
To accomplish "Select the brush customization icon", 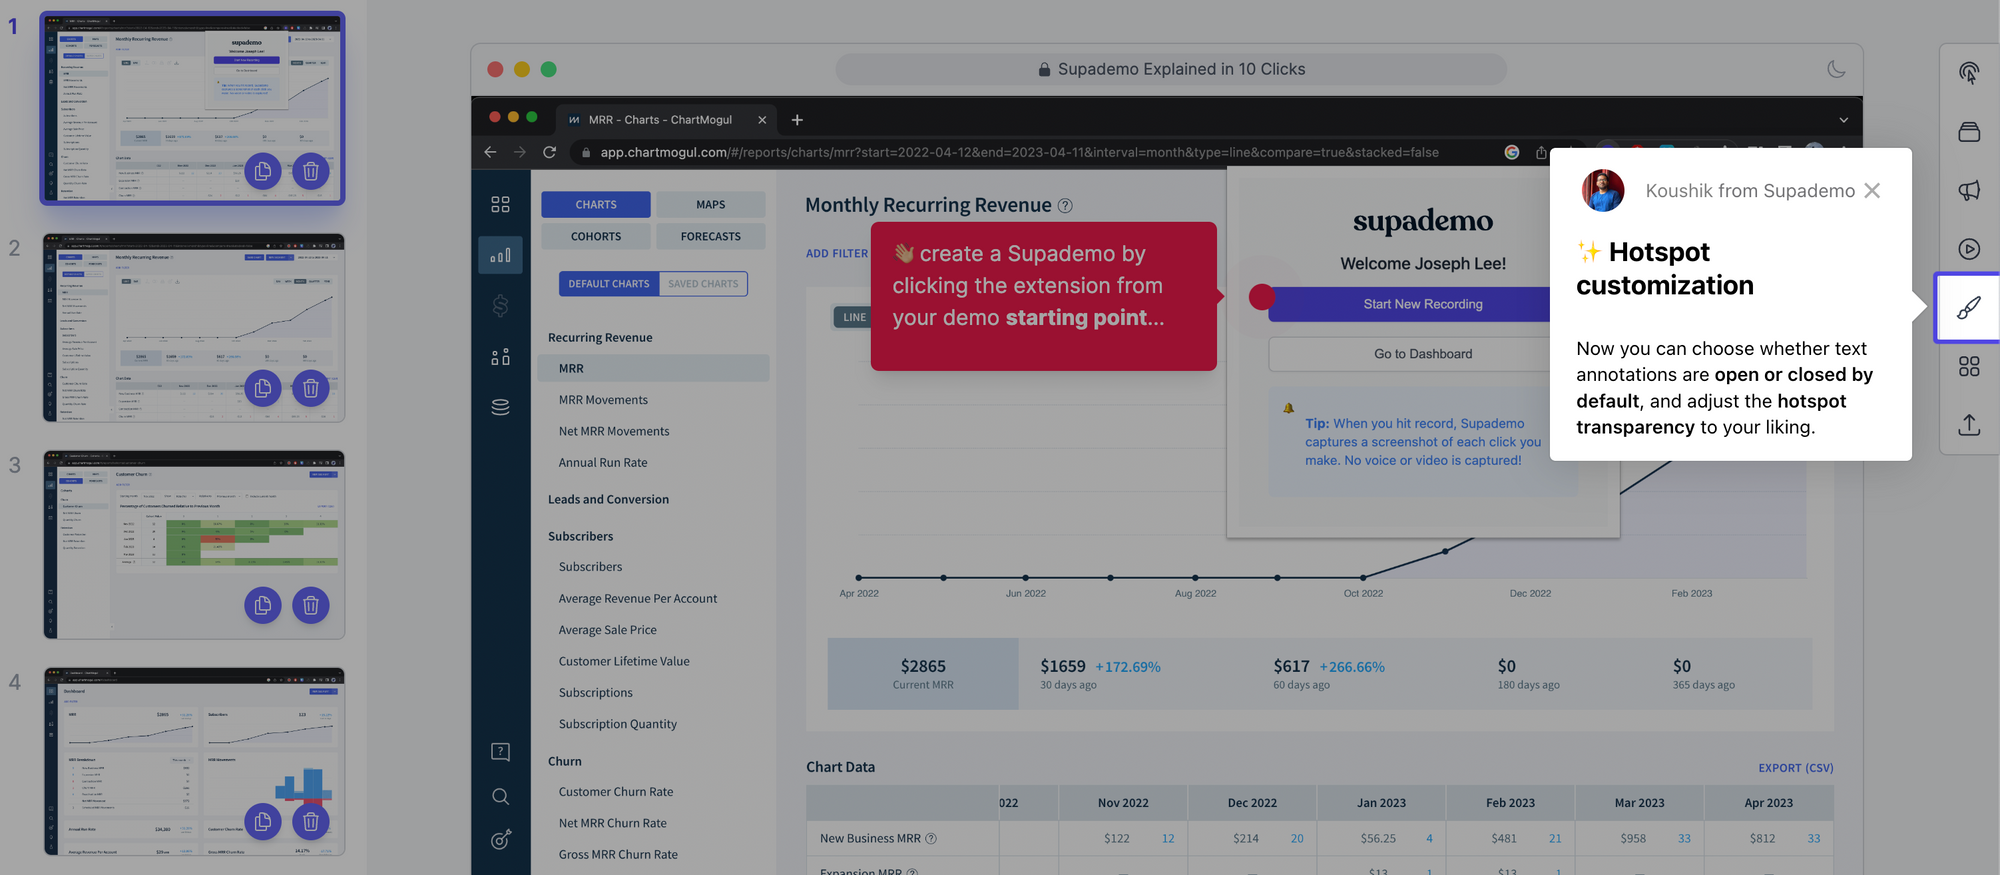I will tap(1968, 308).
